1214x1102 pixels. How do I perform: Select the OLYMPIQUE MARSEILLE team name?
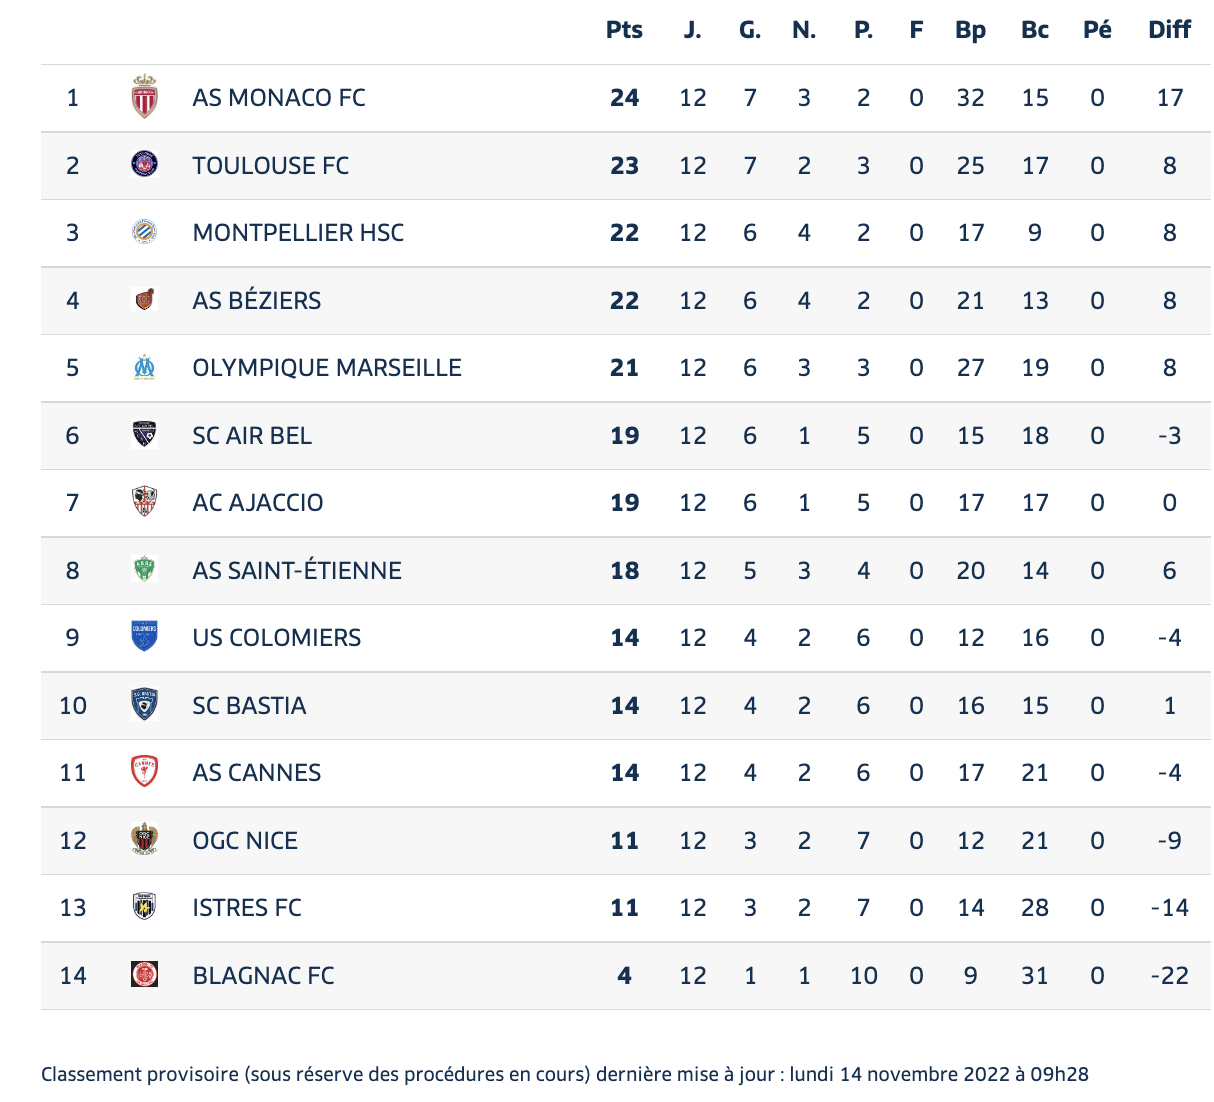[x=327, y=368]
